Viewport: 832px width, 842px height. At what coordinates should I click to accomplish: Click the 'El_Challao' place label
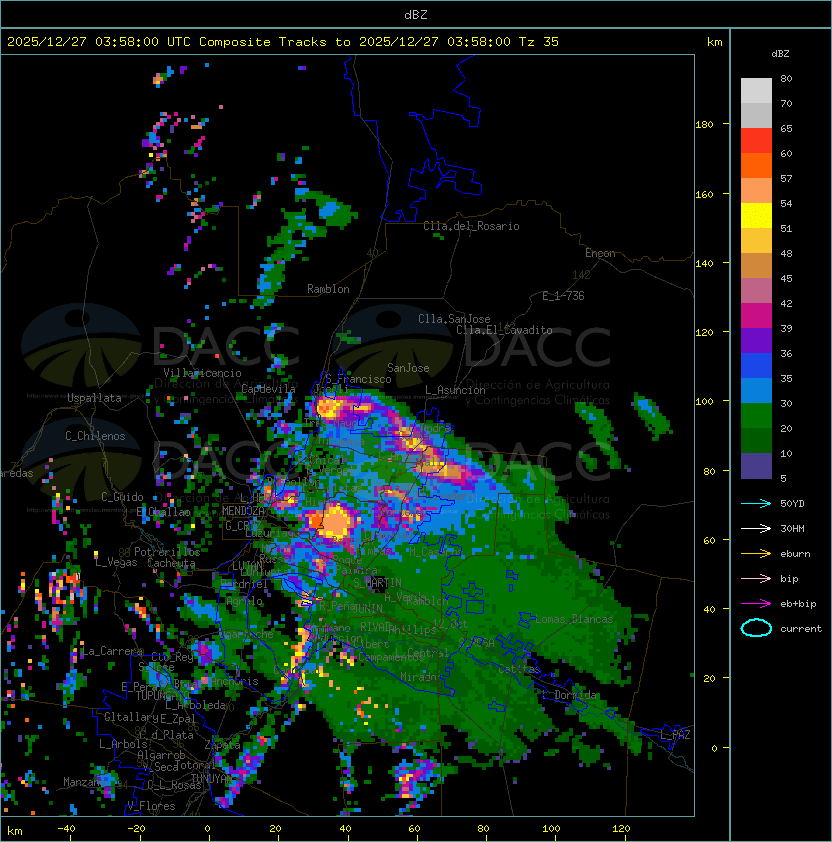pyautogui.click(x=163, y=512)
